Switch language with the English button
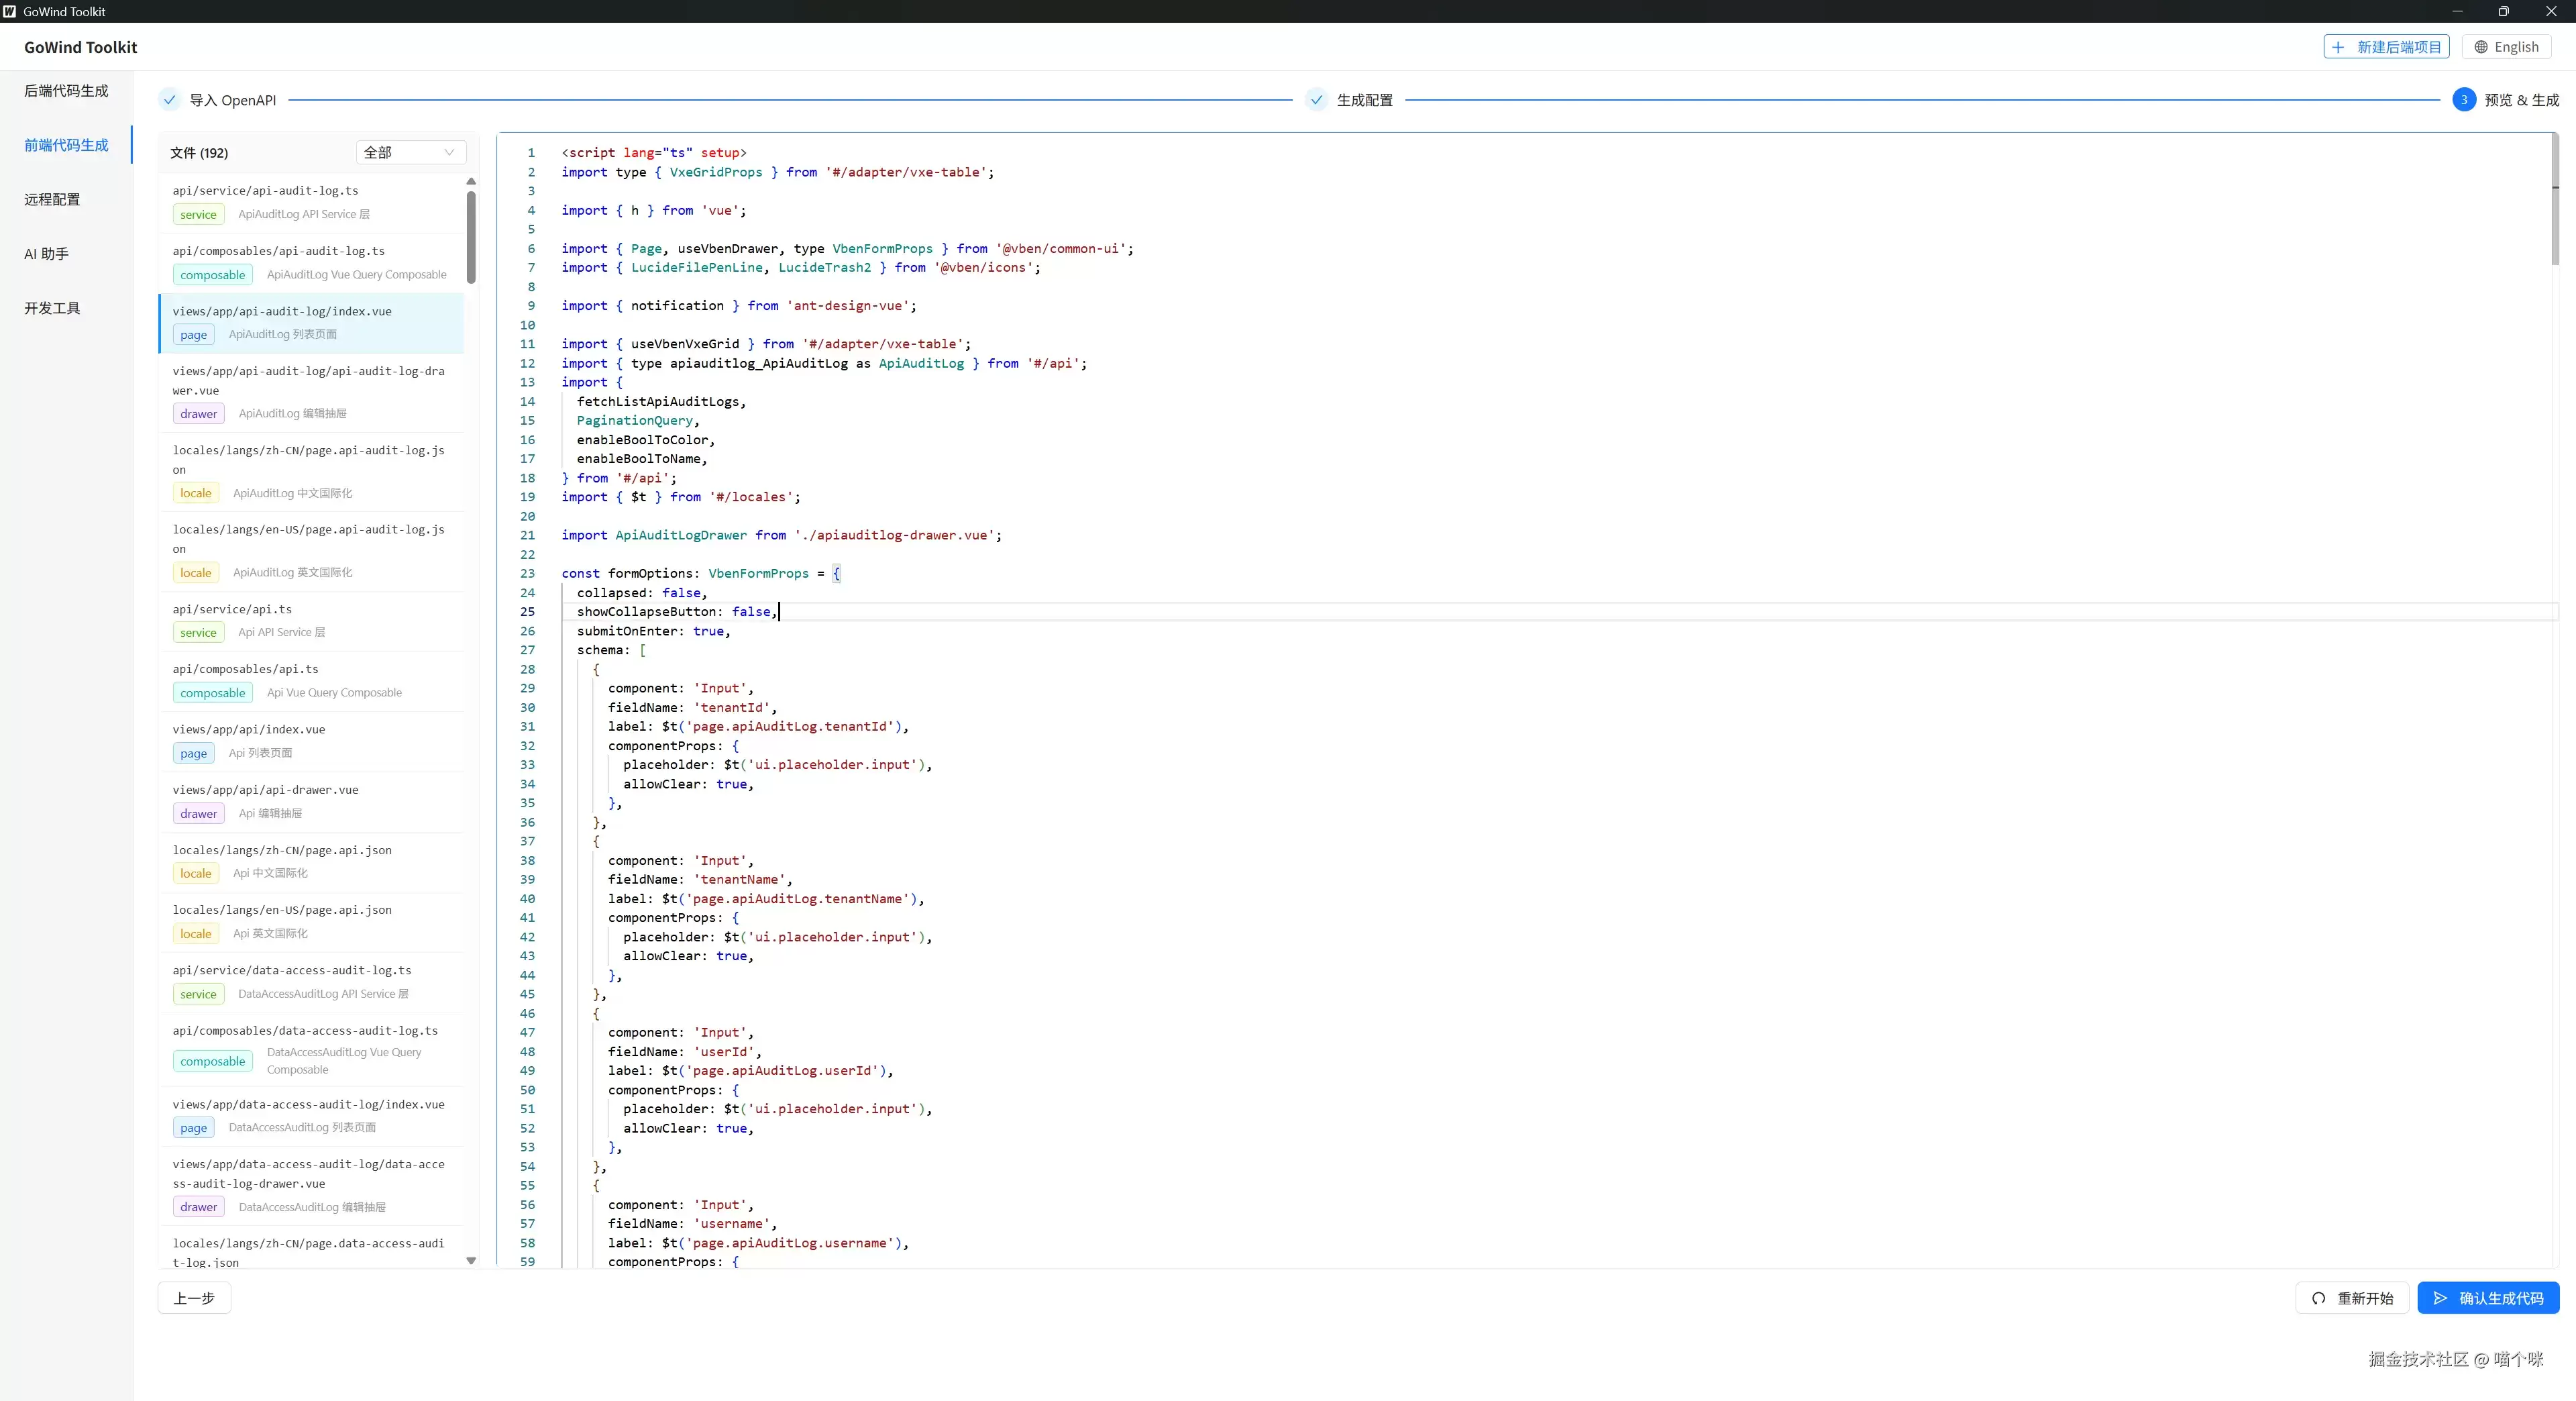The width and height of the screenshot is (2576, 1401). tap(2506, 47)
